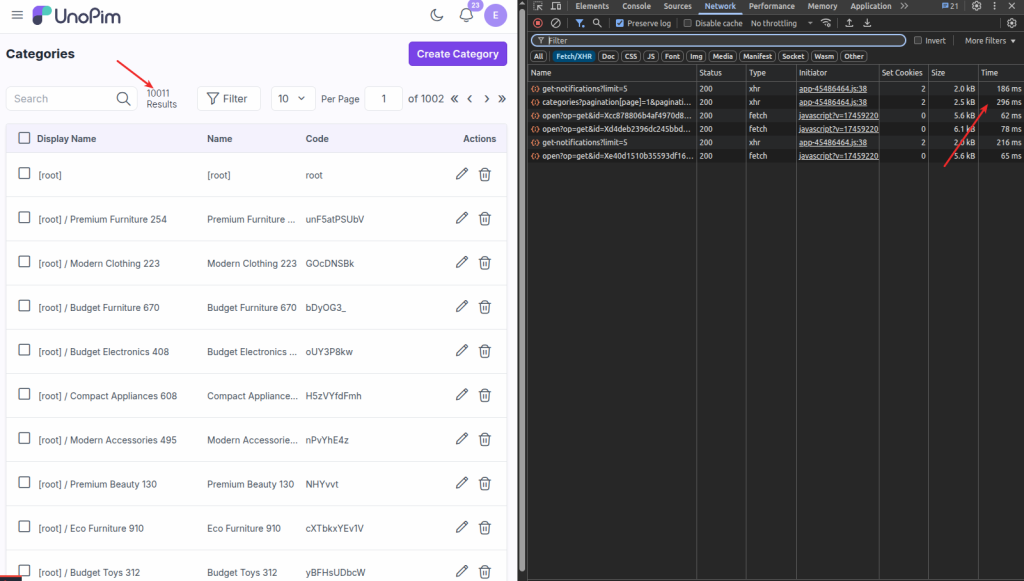Open DevTools main settings gear
This screenshot has height=581, width=1024.
tap(976, 6)
